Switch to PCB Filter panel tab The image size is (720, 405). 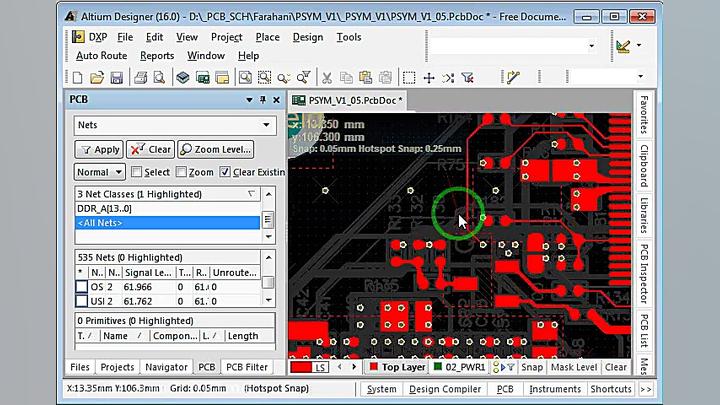(247, 367)
